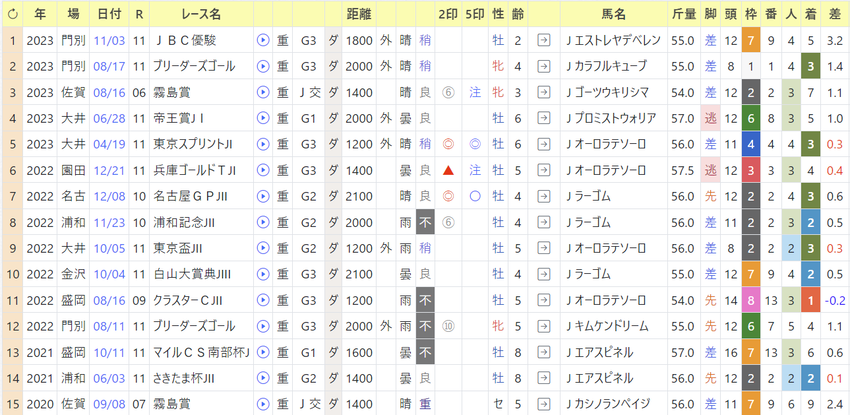
Task: Click horse name J キムケンドリーム
Action: point(606,326)
